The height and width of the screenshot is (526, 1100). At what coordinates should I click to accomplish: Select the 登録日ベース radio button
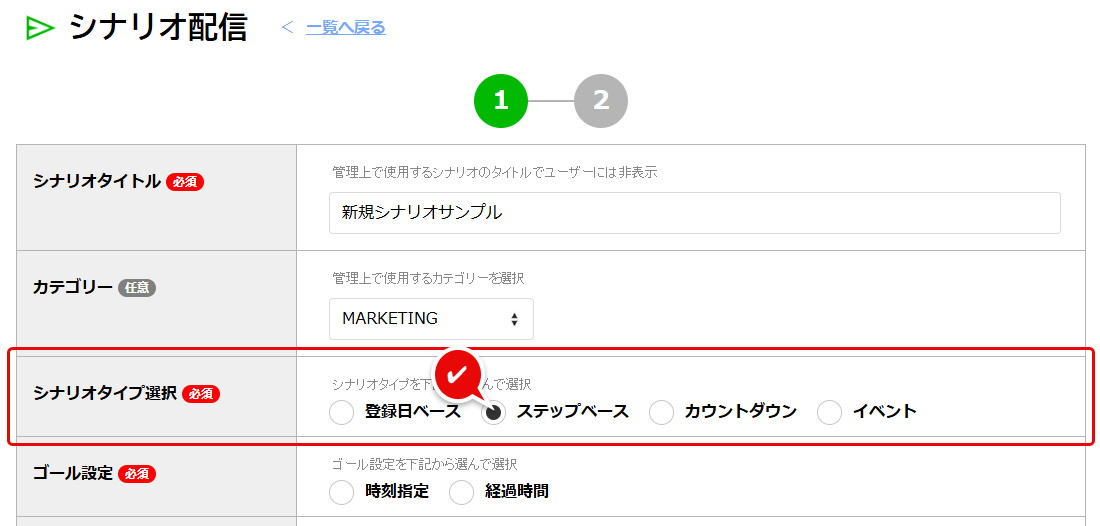coord(341,412)
